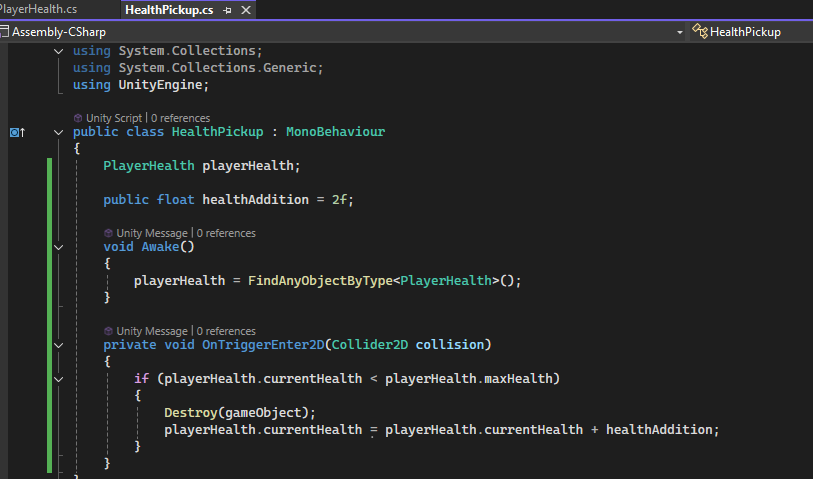Screen dimensions: 813x479
Task: Click 'Awake' method name
Action: pyautogui.click(x=160, y=247)
